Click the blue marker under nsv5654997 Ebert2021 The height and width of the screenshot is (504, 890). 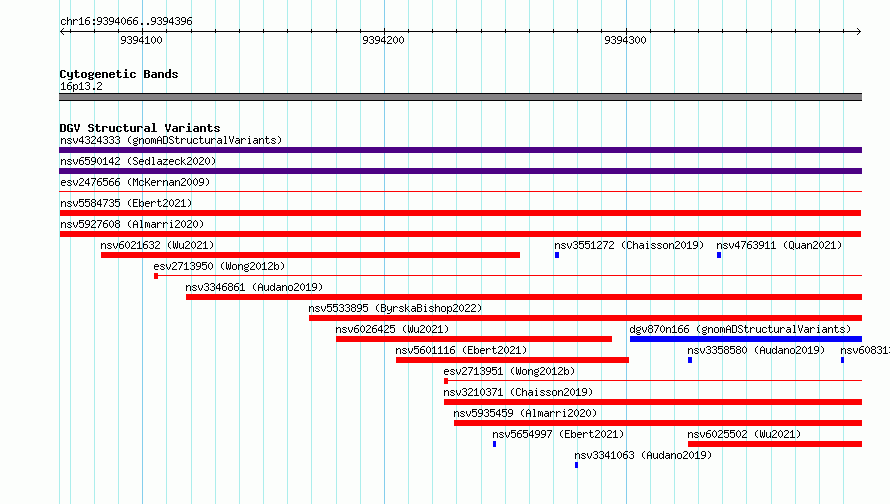click(494, 444)
